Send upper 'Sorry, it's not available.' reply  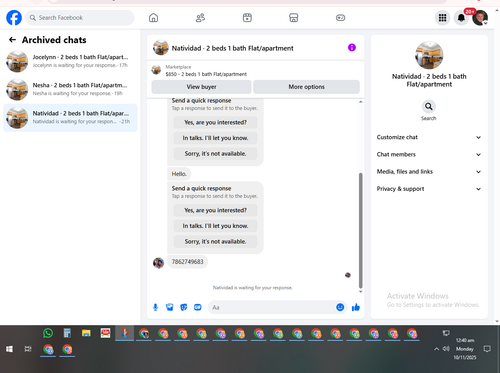tap(215, 154)
